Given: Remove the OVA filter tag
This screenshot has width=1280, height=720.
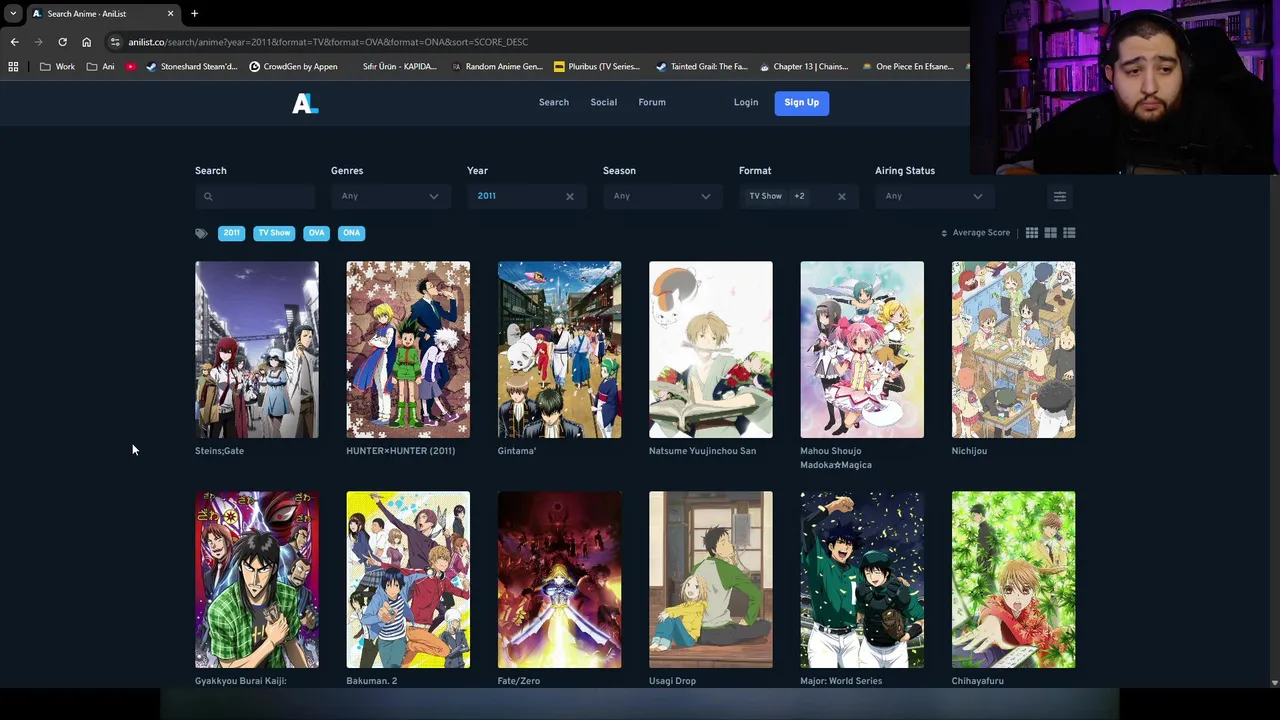Looking at the screenshot, I should (316, 233).
